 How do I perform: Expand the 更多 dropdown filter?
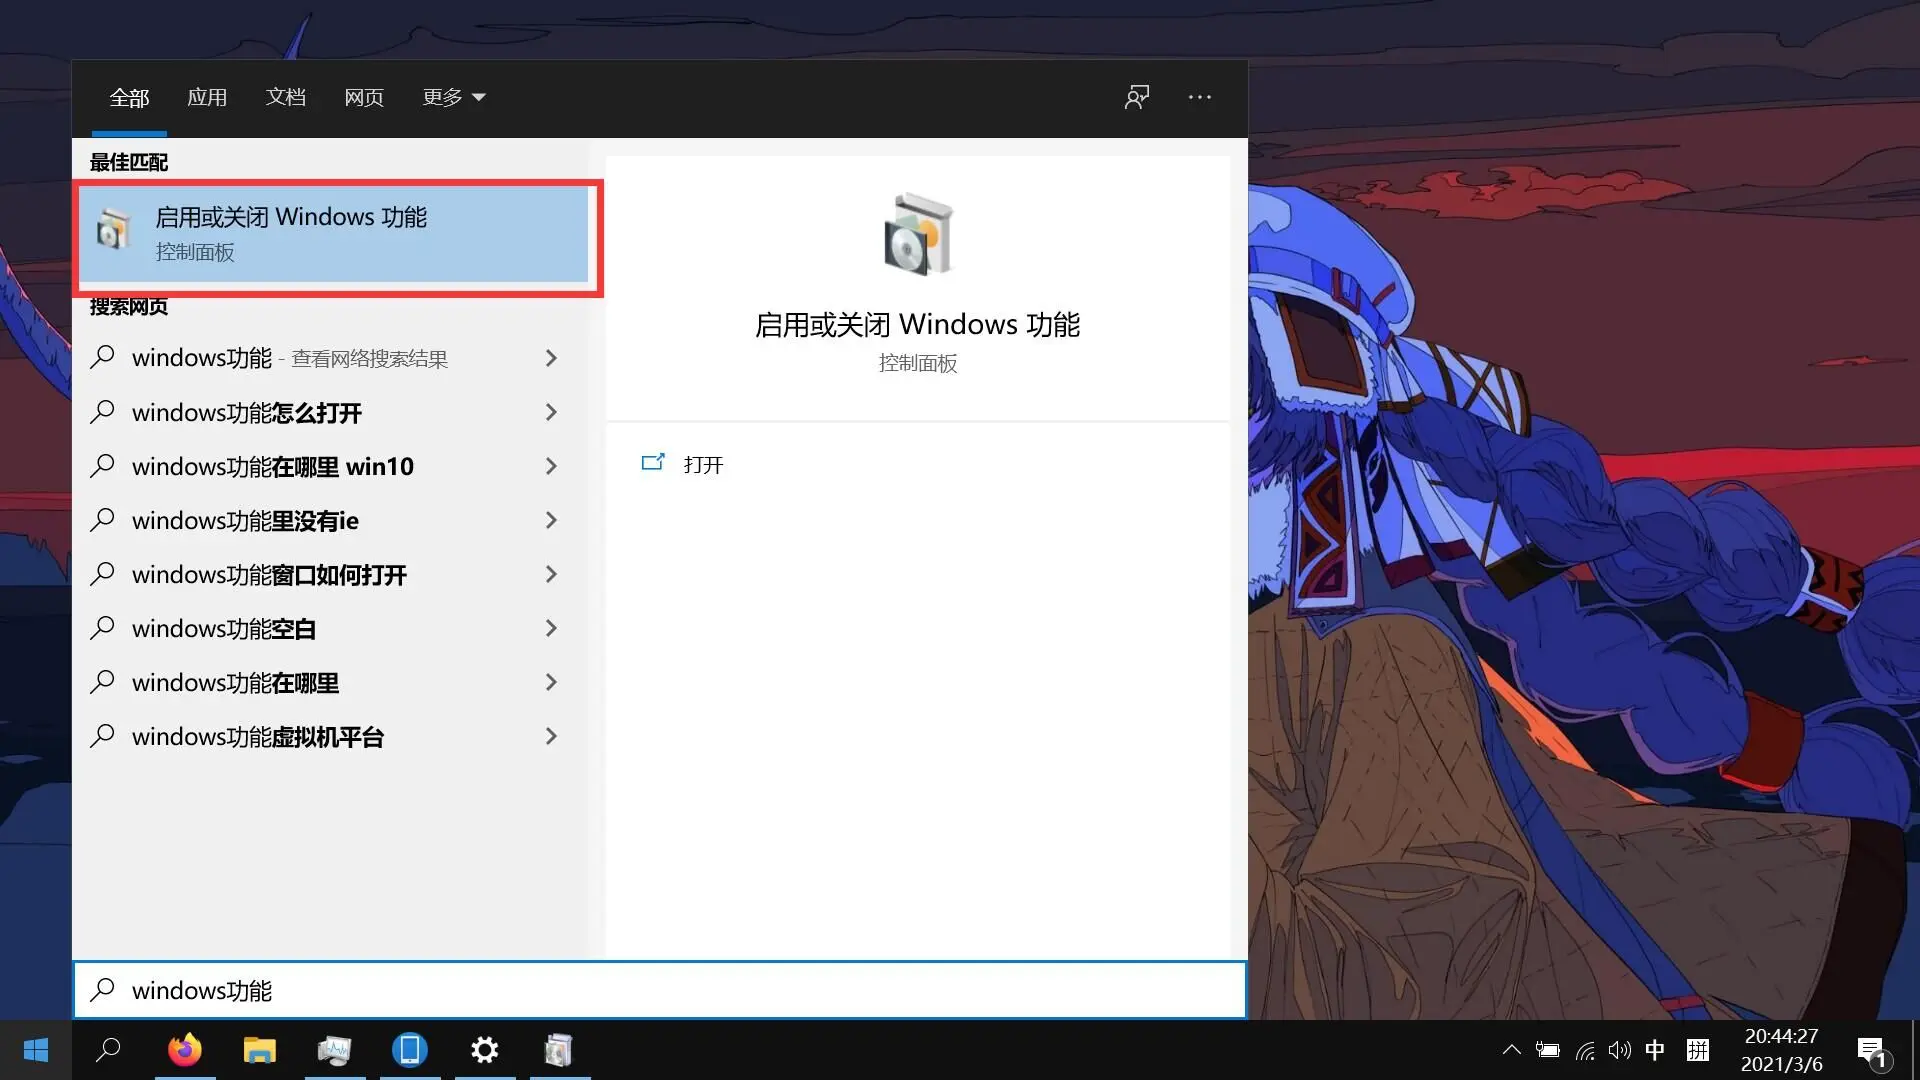point(453,97)
